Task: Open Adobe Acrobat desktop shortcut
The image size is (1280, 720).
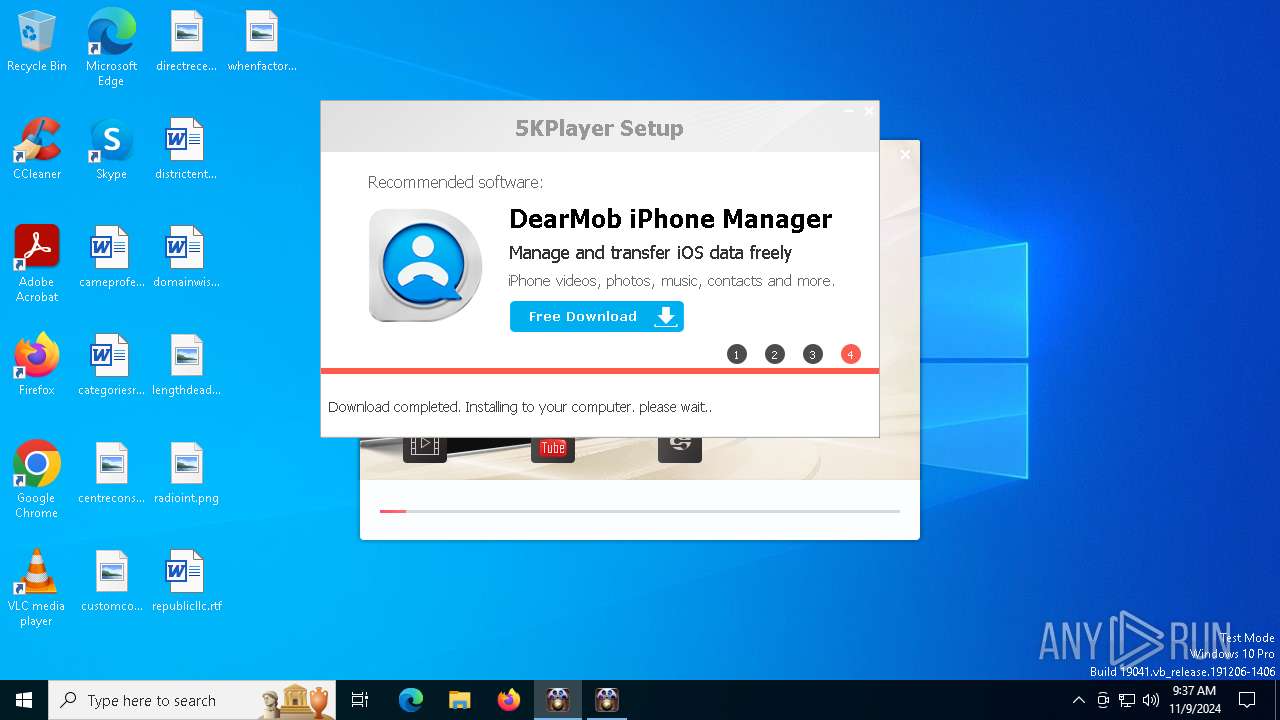Action: tap(37, 264)
